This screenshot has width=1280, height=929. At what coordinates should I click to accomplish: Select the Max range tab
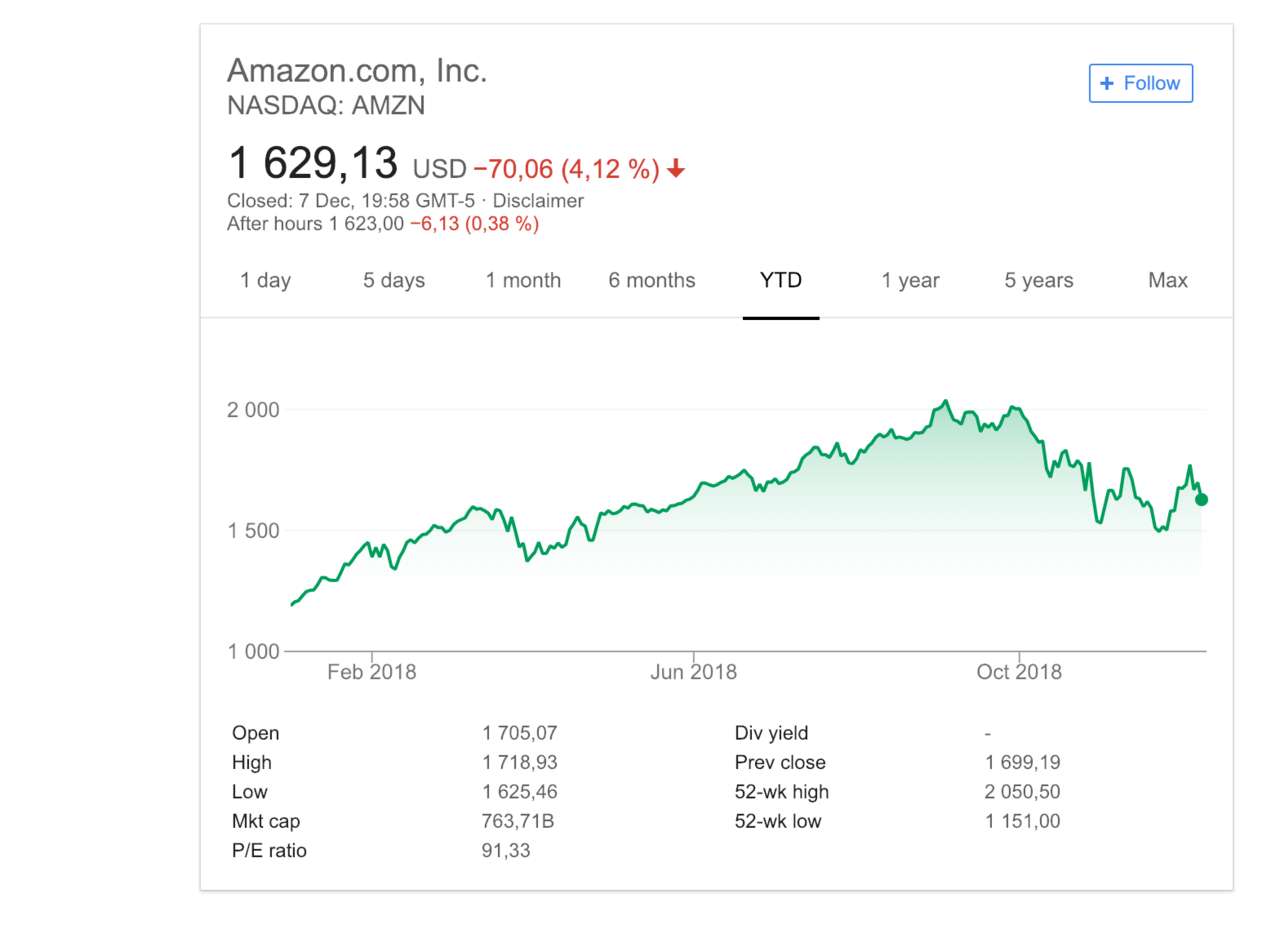coord(1168,281)
